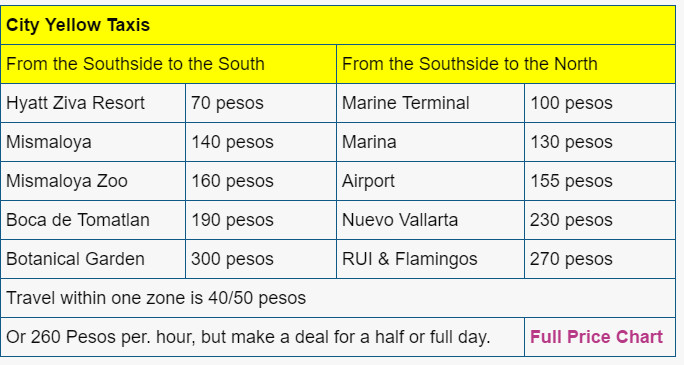Select the RUI & Flamingos cell

[430, 259]
